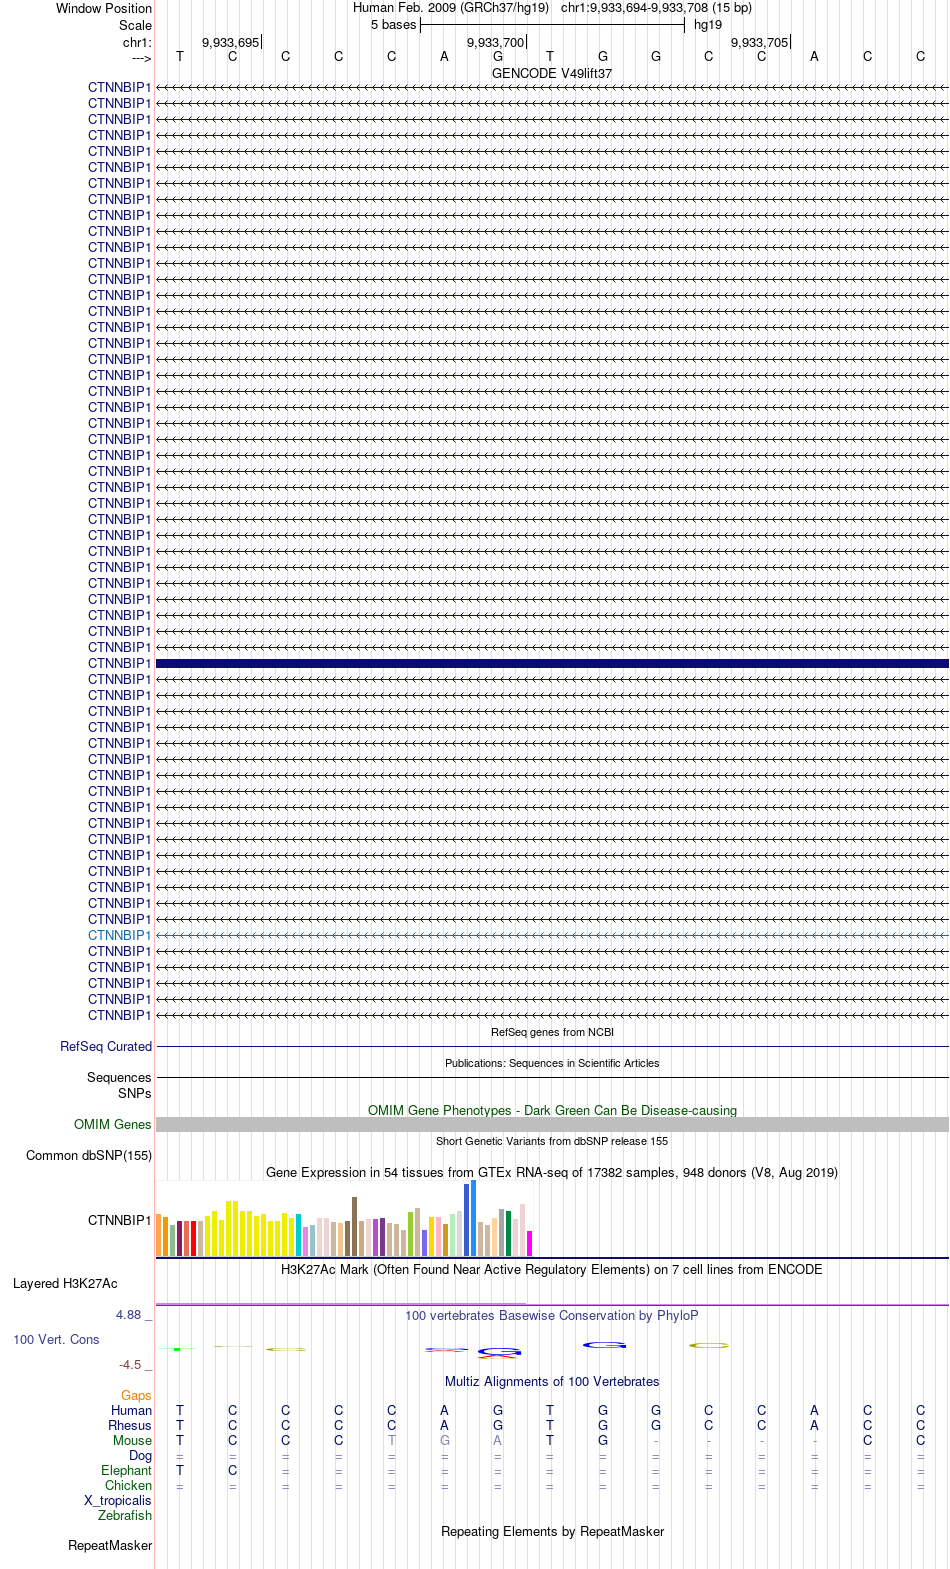Click the tallest blue bar in GTEx chart
The height and width of the screenshot is (1569, 950).
[x=473, y=1218]
